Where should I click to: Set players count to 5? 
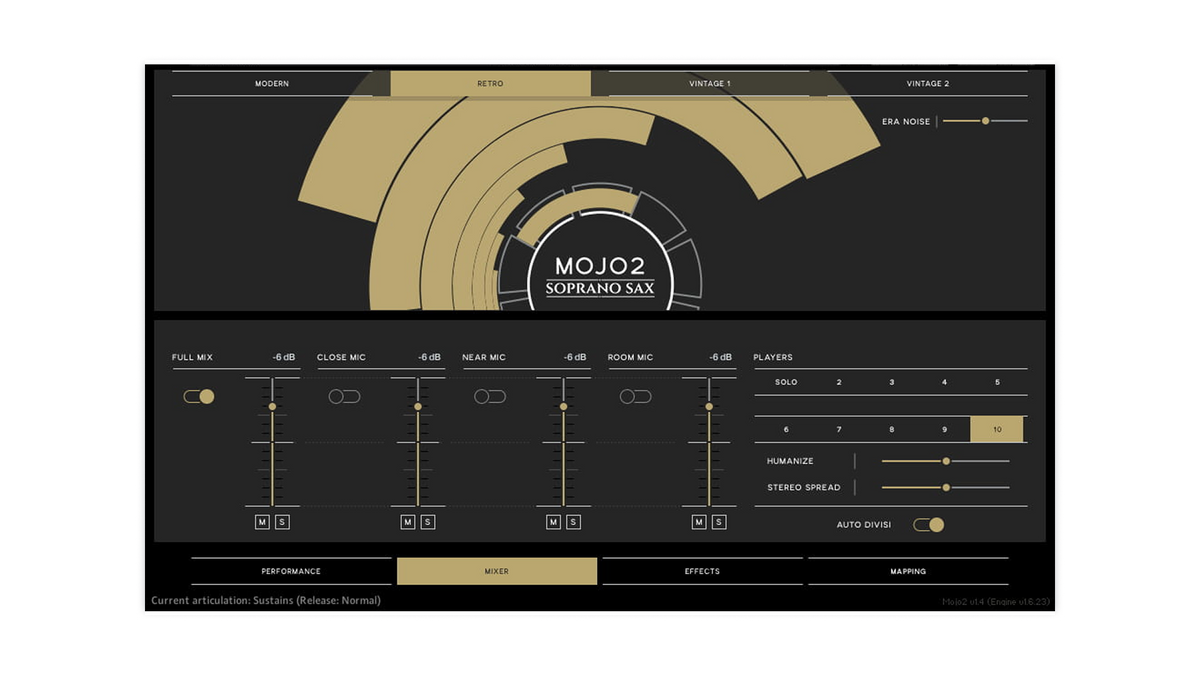(997, 383)
